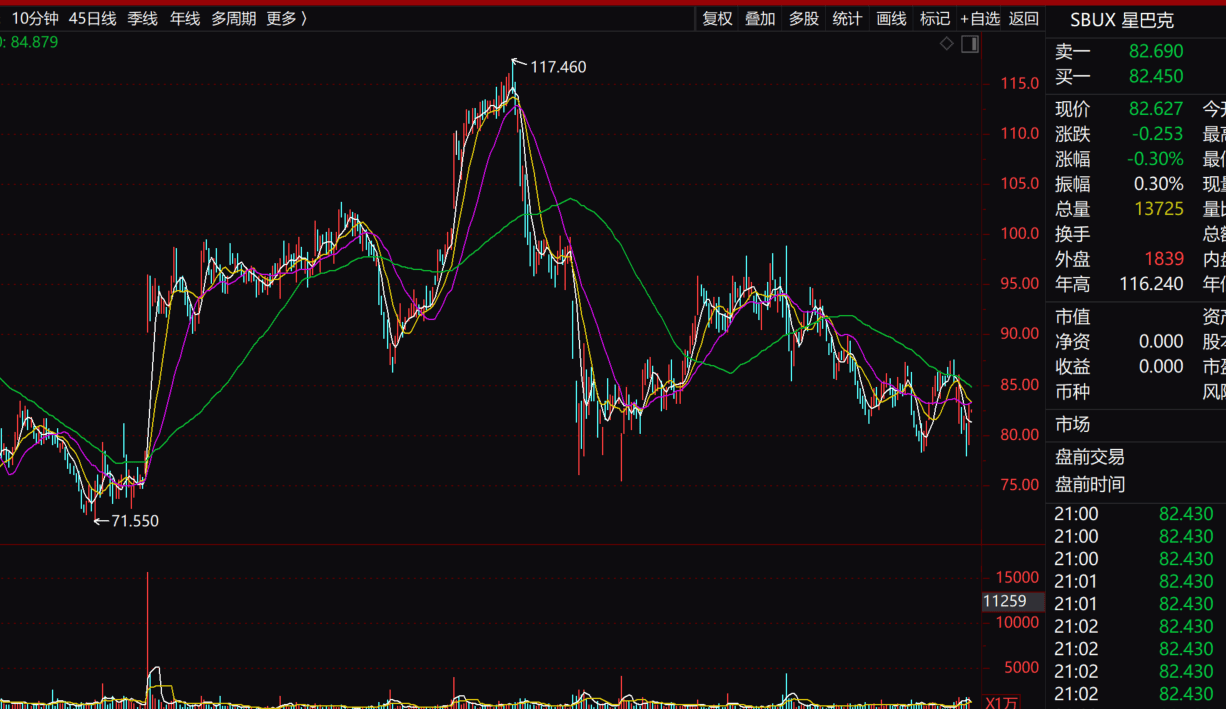Add SBUX to watchlist via +自选
Image resolution: width=1226 pixels, height=709 pixels.
[980, 18]
